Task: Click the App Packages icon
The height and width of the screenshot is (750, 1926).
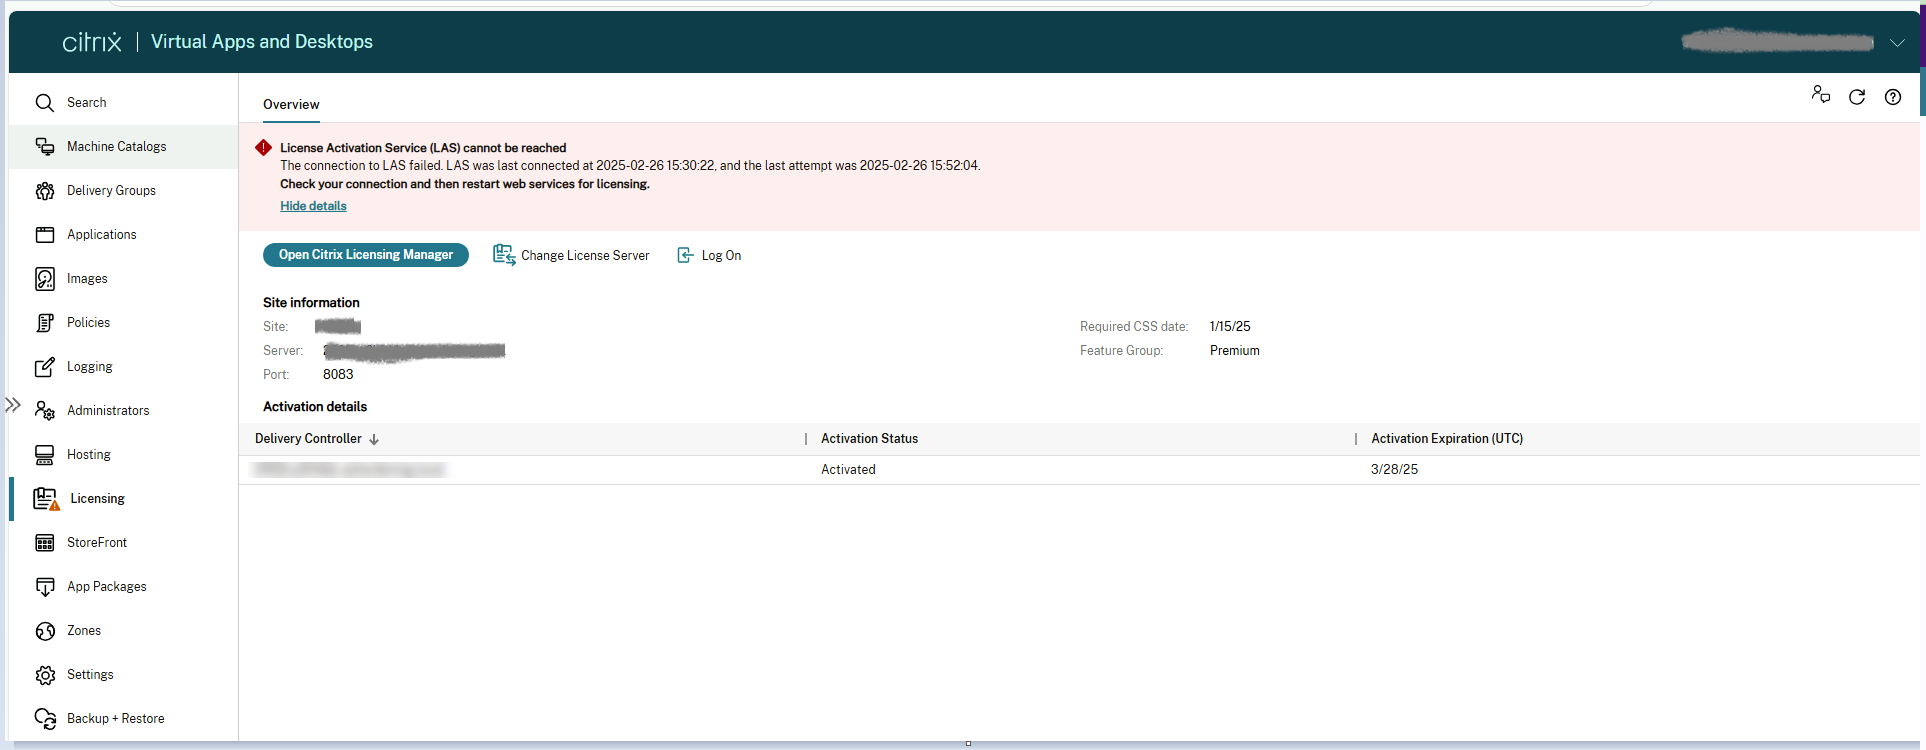Action: (x=45, y=587)
